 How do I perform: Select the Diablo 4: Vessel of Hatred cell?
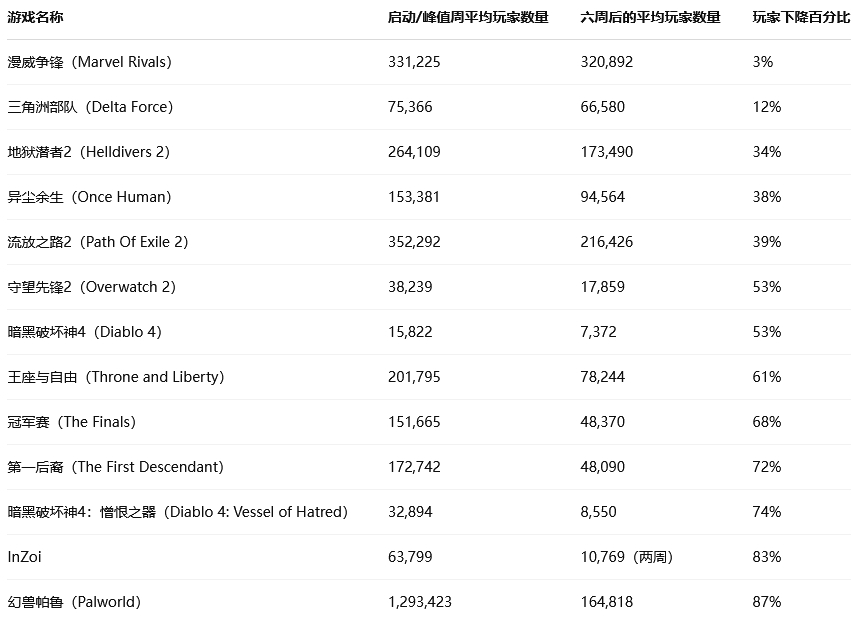coord(177,512)
